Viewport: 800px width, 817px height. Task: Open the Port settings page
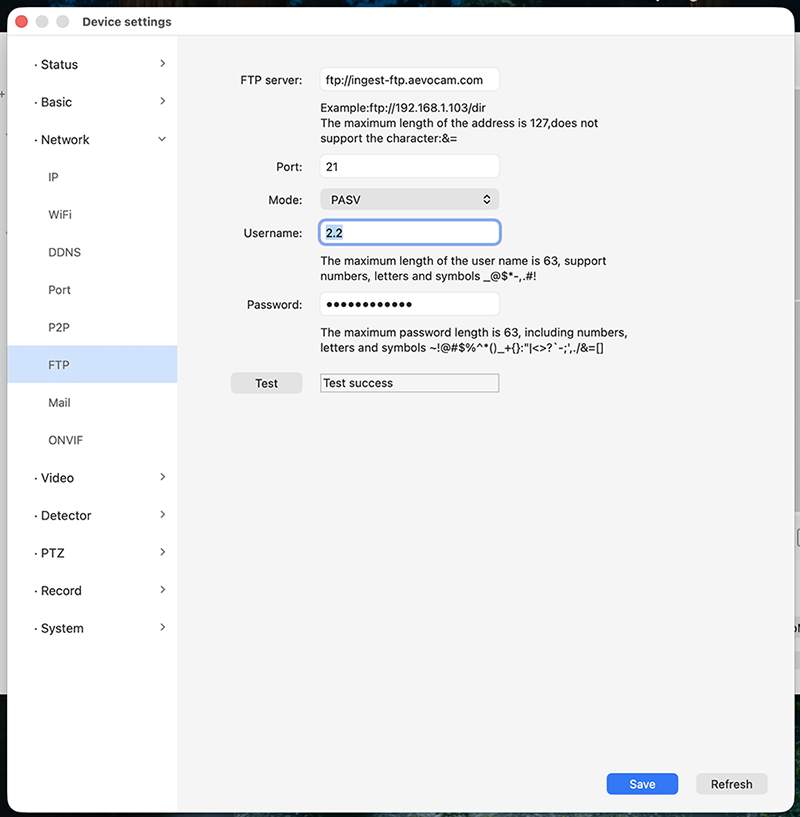(x=60, y=290)
